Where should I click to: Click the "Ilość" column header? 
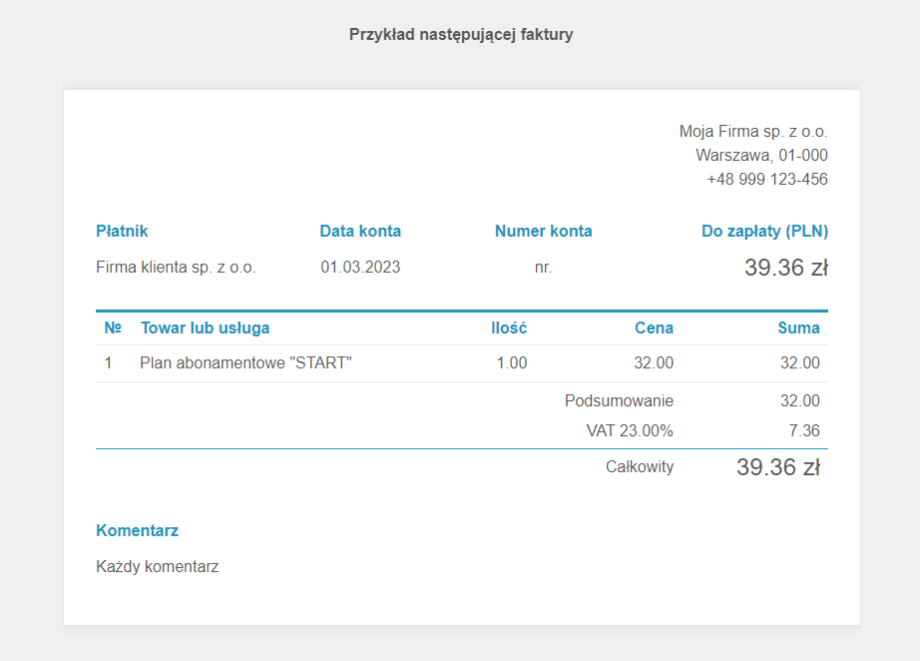[508, 328]
